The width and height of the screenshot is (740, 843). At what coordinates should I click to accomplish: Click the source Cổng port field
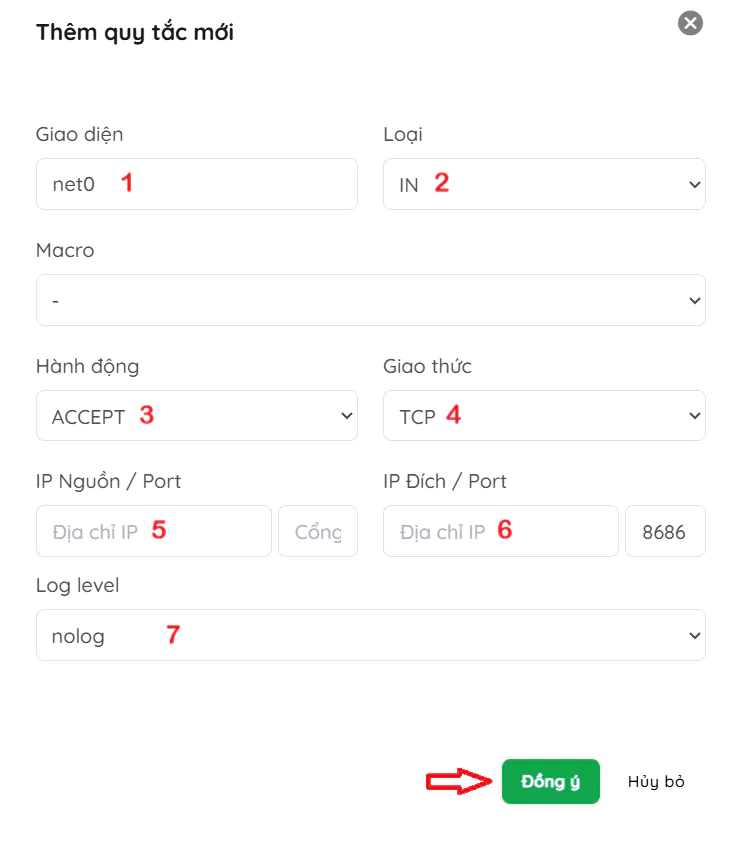pyautogui.click(x=317, y=531)
